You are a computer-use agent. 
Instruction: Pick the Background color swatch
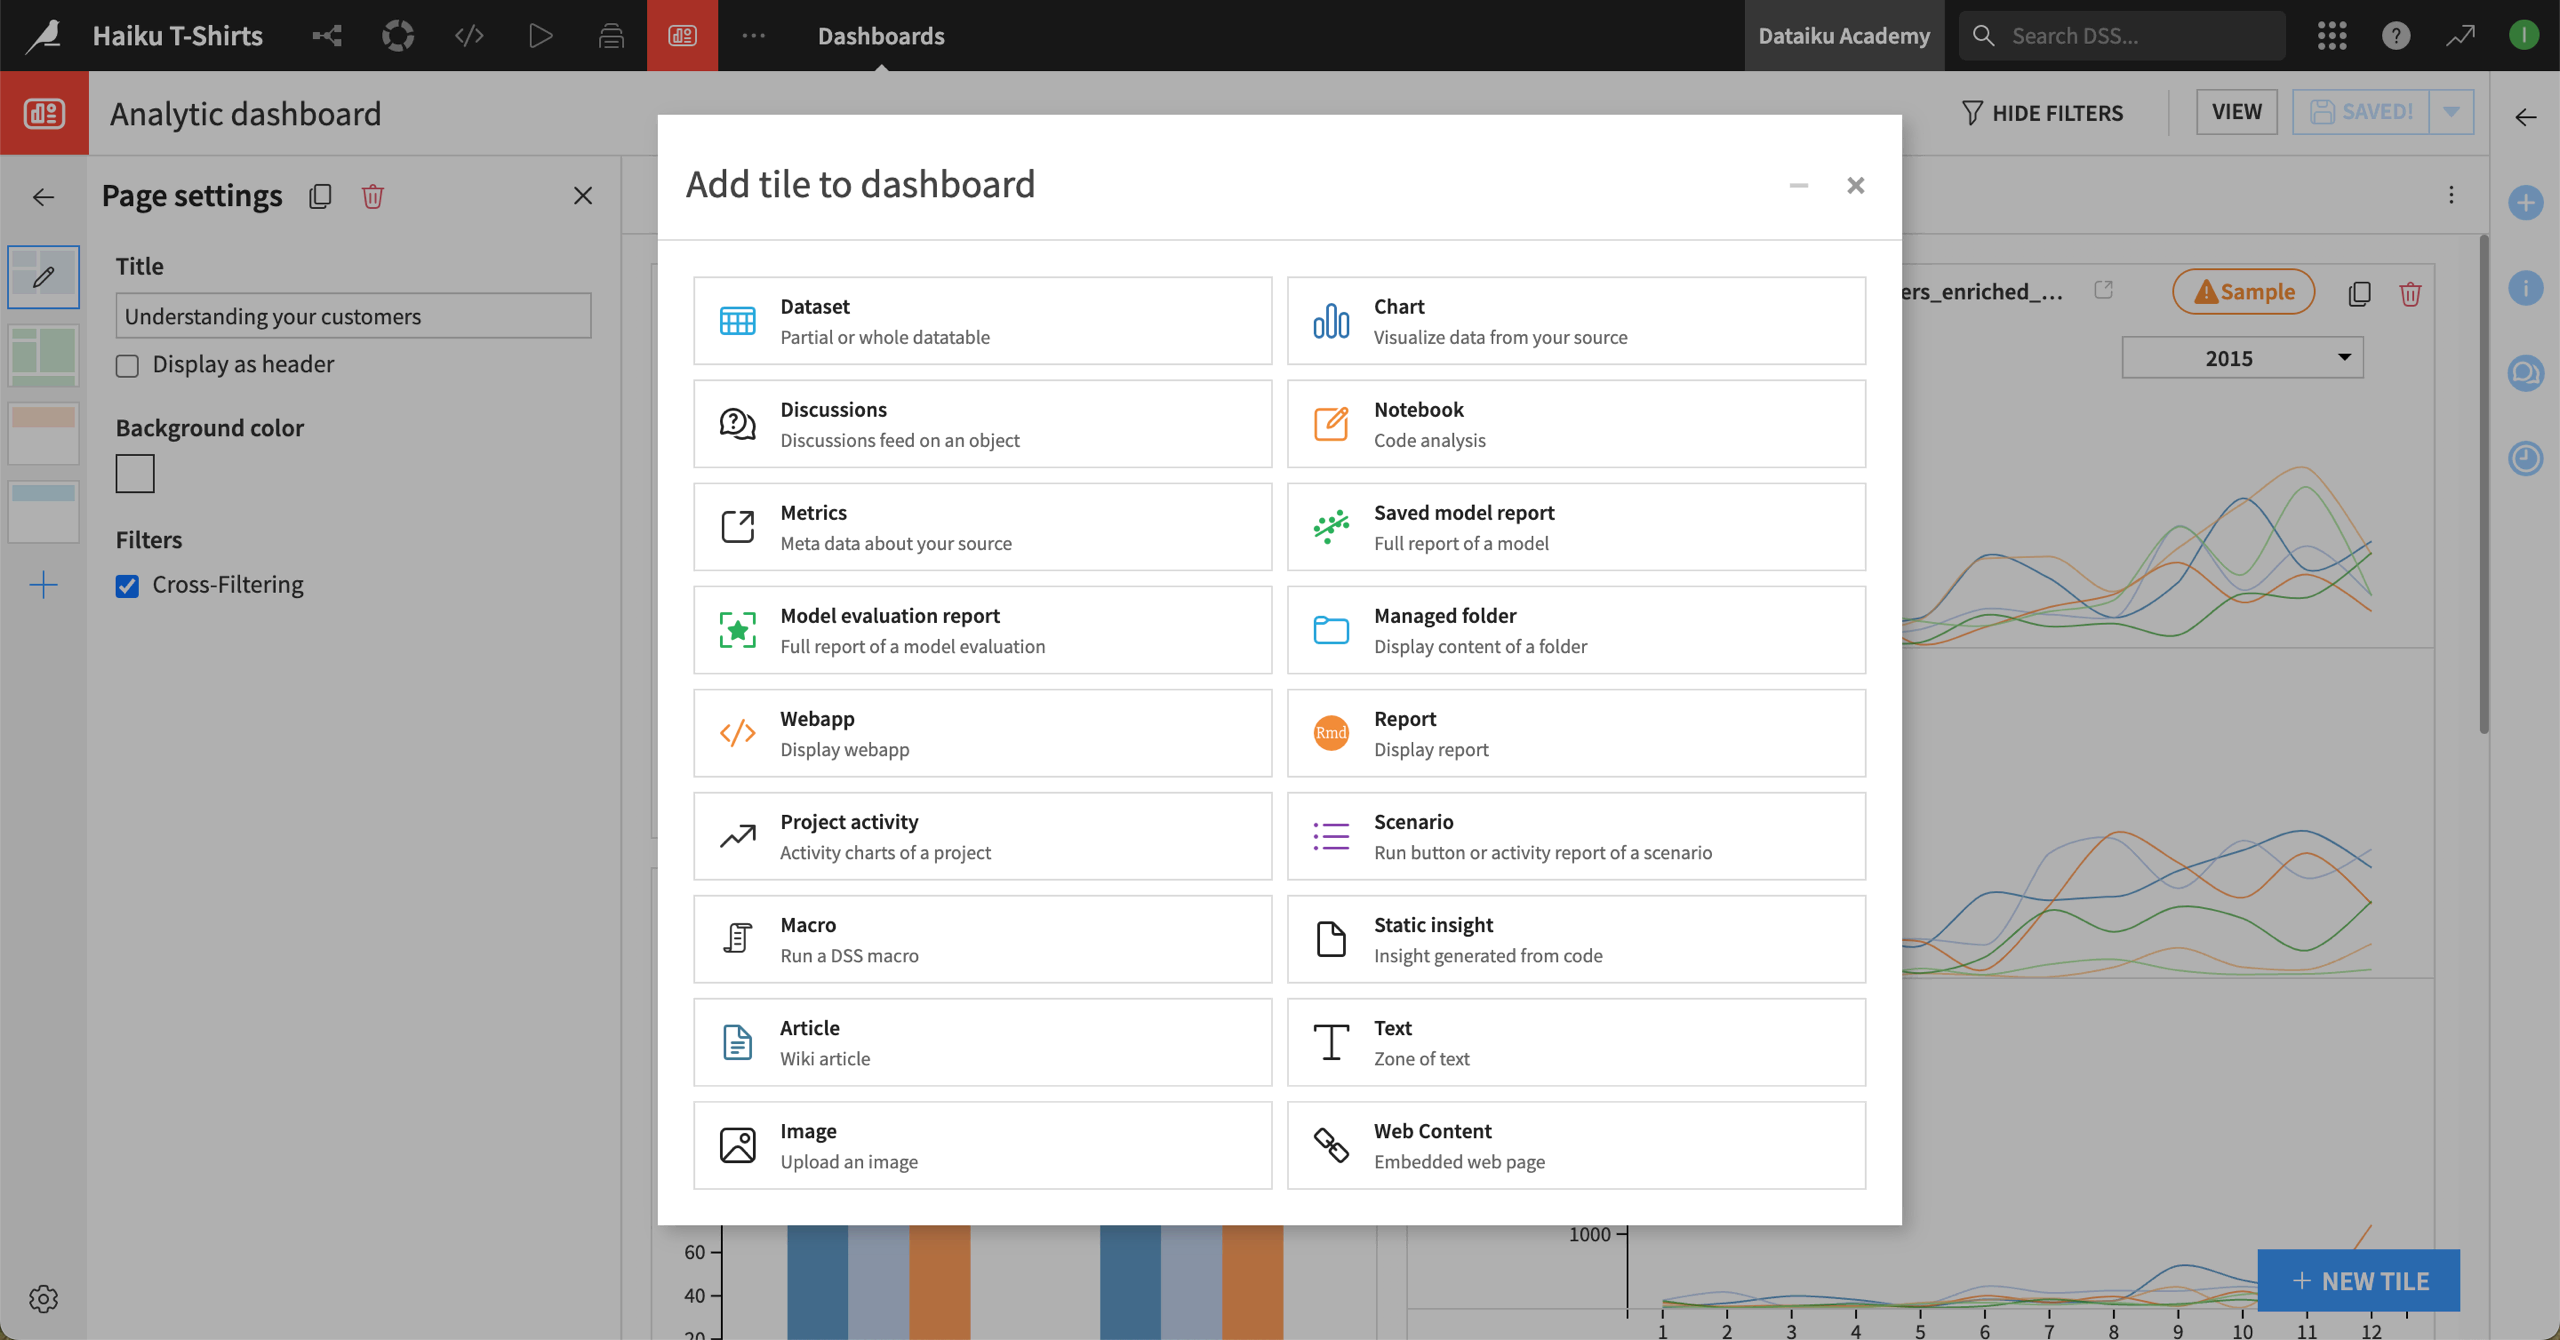pyautogui.click(x=135, y=473)
